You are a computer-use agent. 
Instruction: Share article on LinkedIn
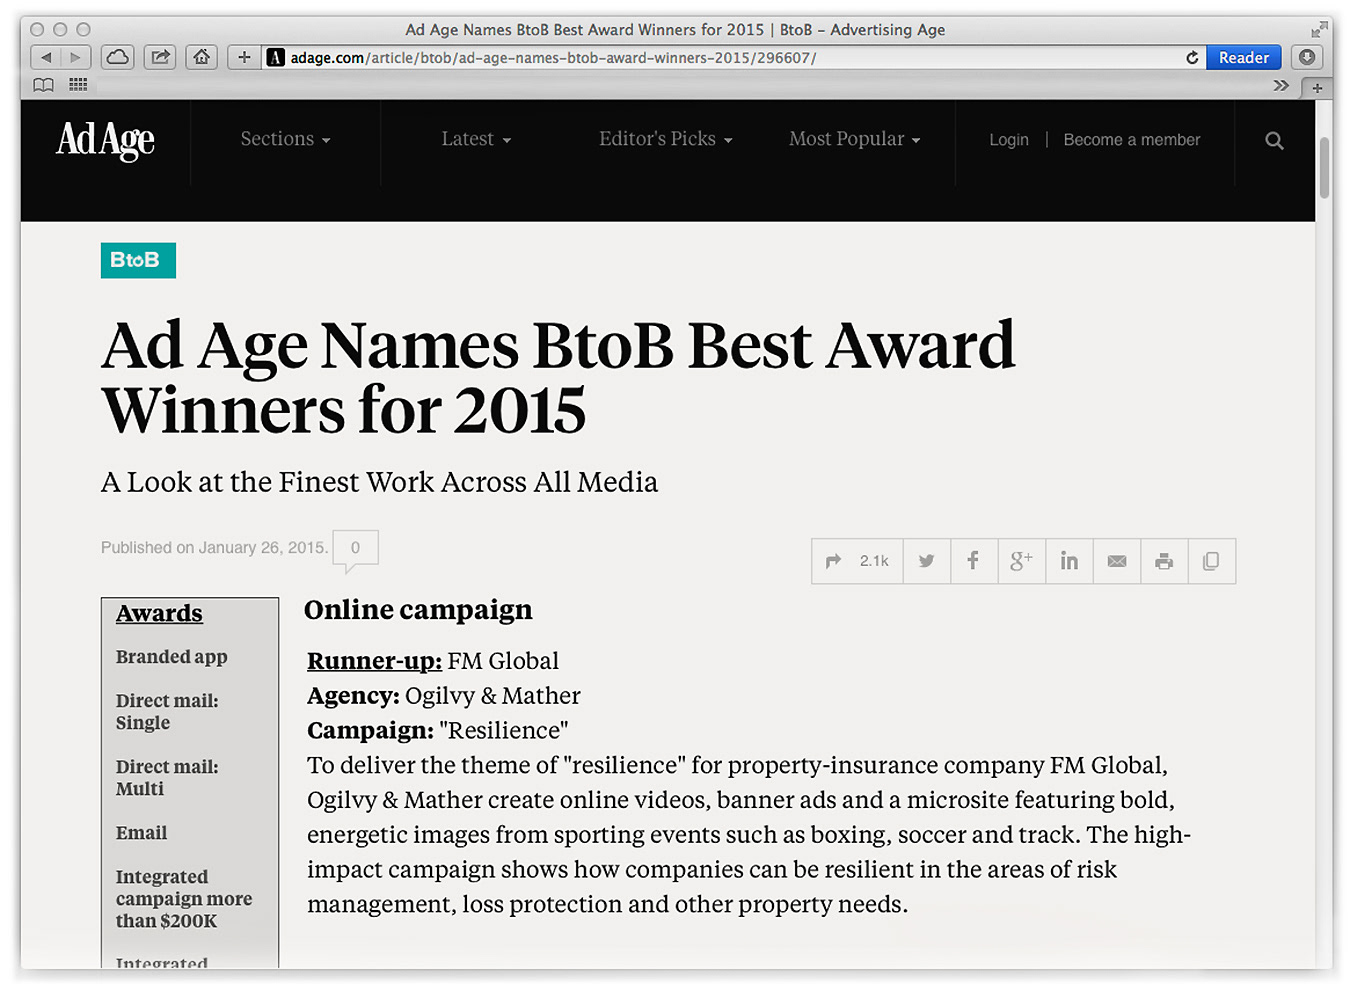[1069, 561]
